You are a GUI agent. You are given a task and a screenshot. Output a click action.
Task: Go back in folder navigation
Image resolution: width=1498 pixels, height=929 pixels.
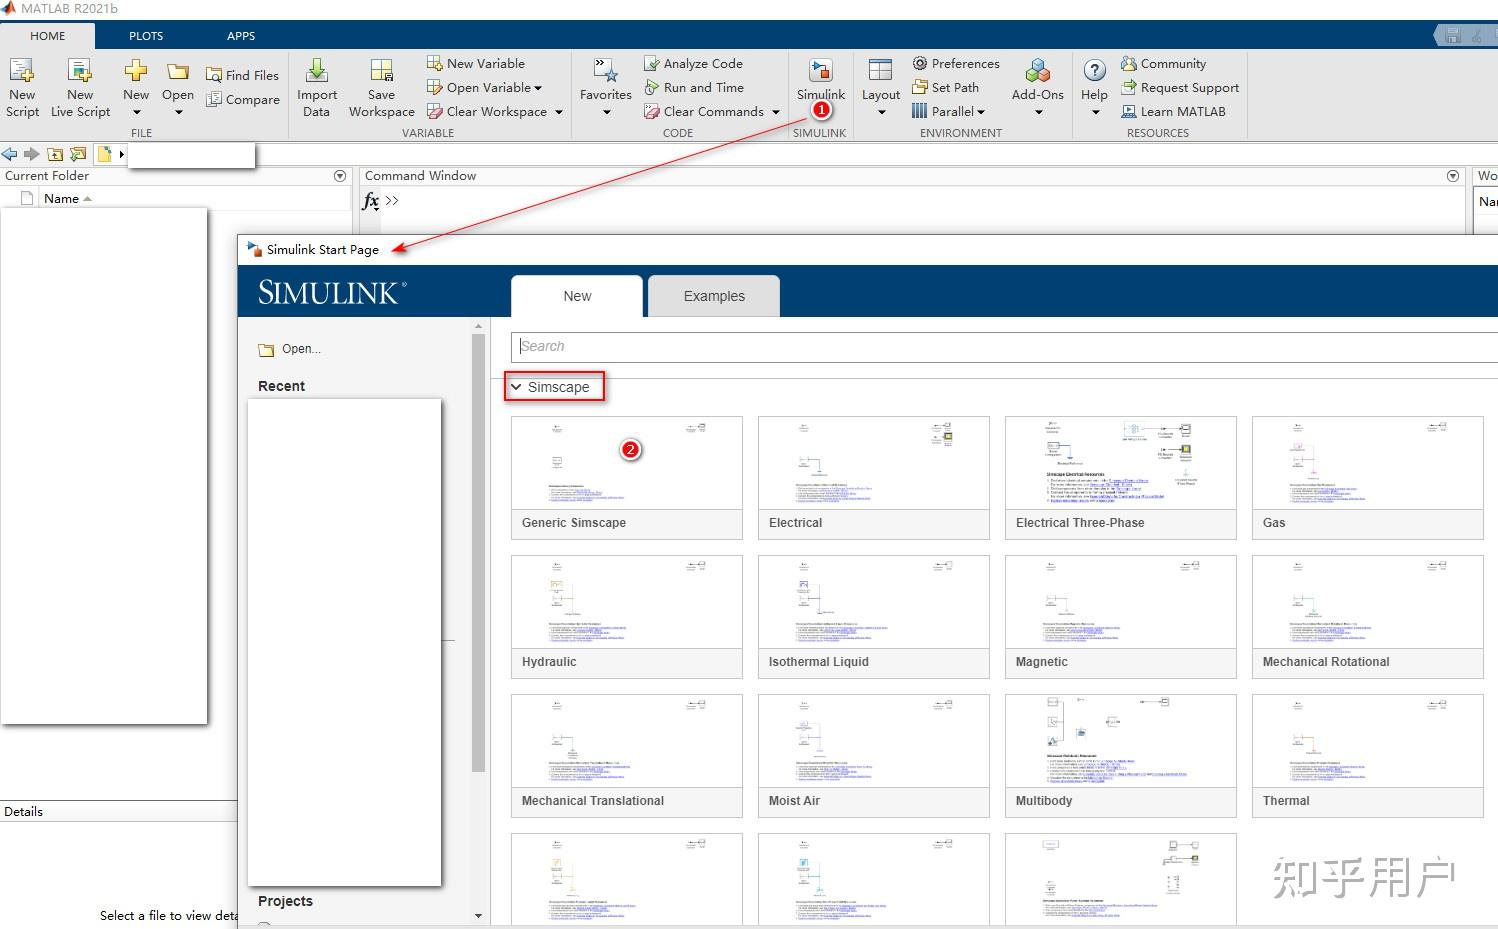coord(10,154)
